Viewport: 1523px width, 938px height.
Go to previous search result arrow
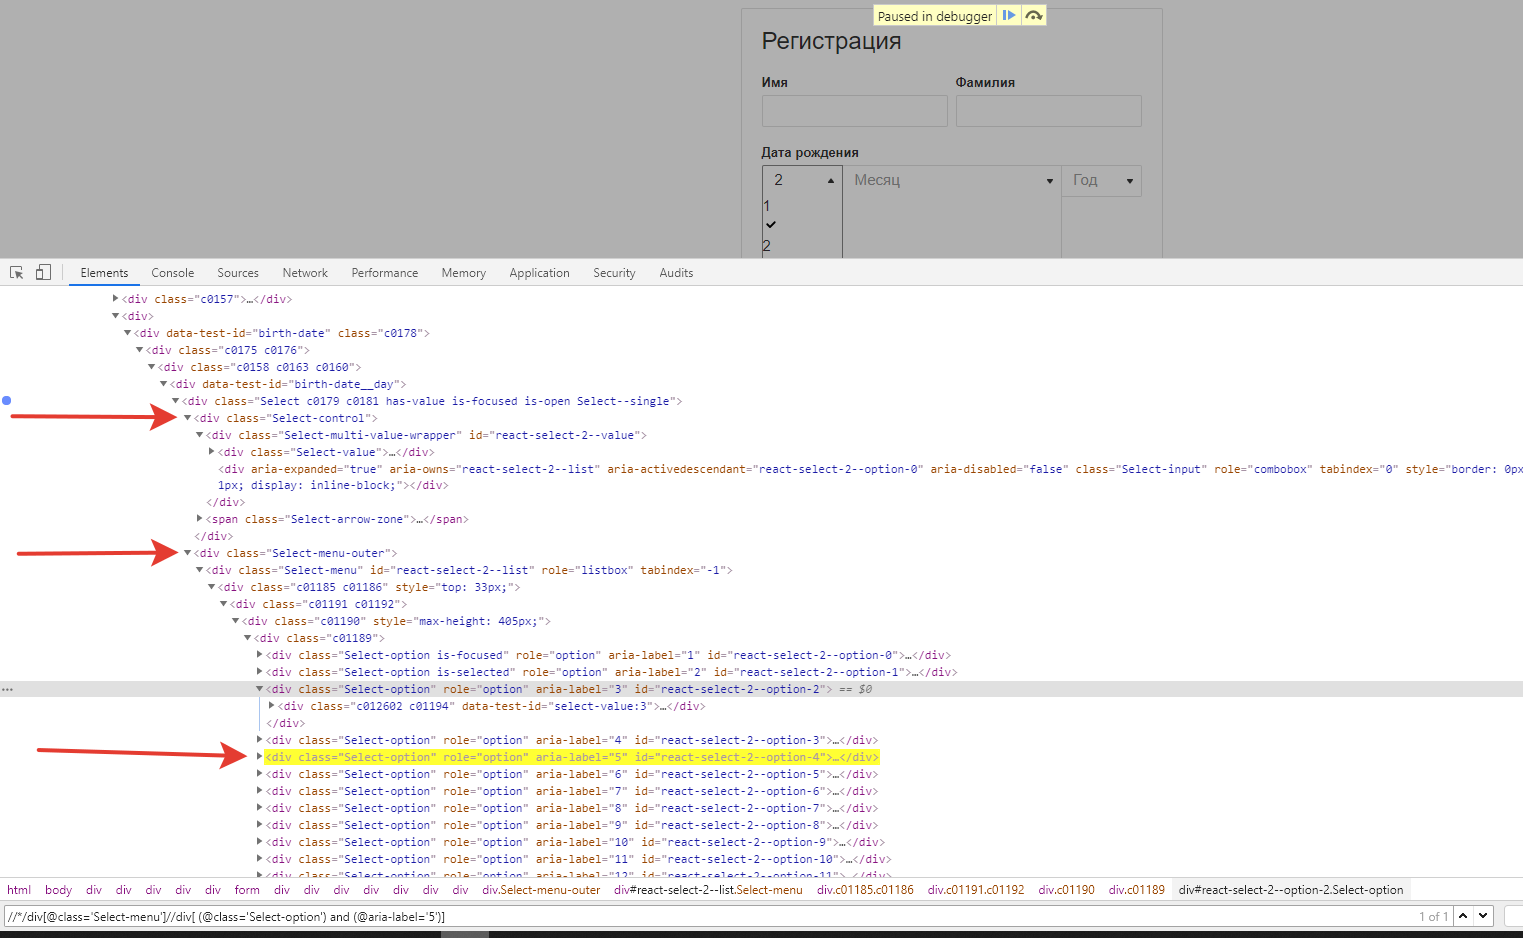click(x=1463, y=916)
